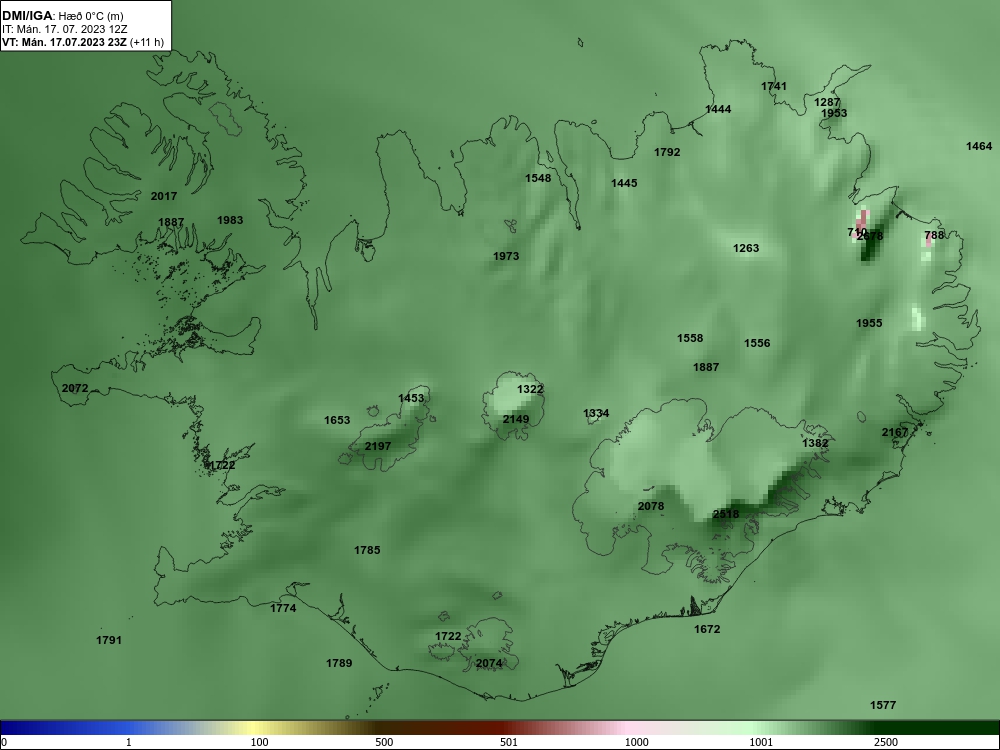
Task: Select the 1464 value offshore to the east
Action: pyautogui.click(x=980, y=146)
